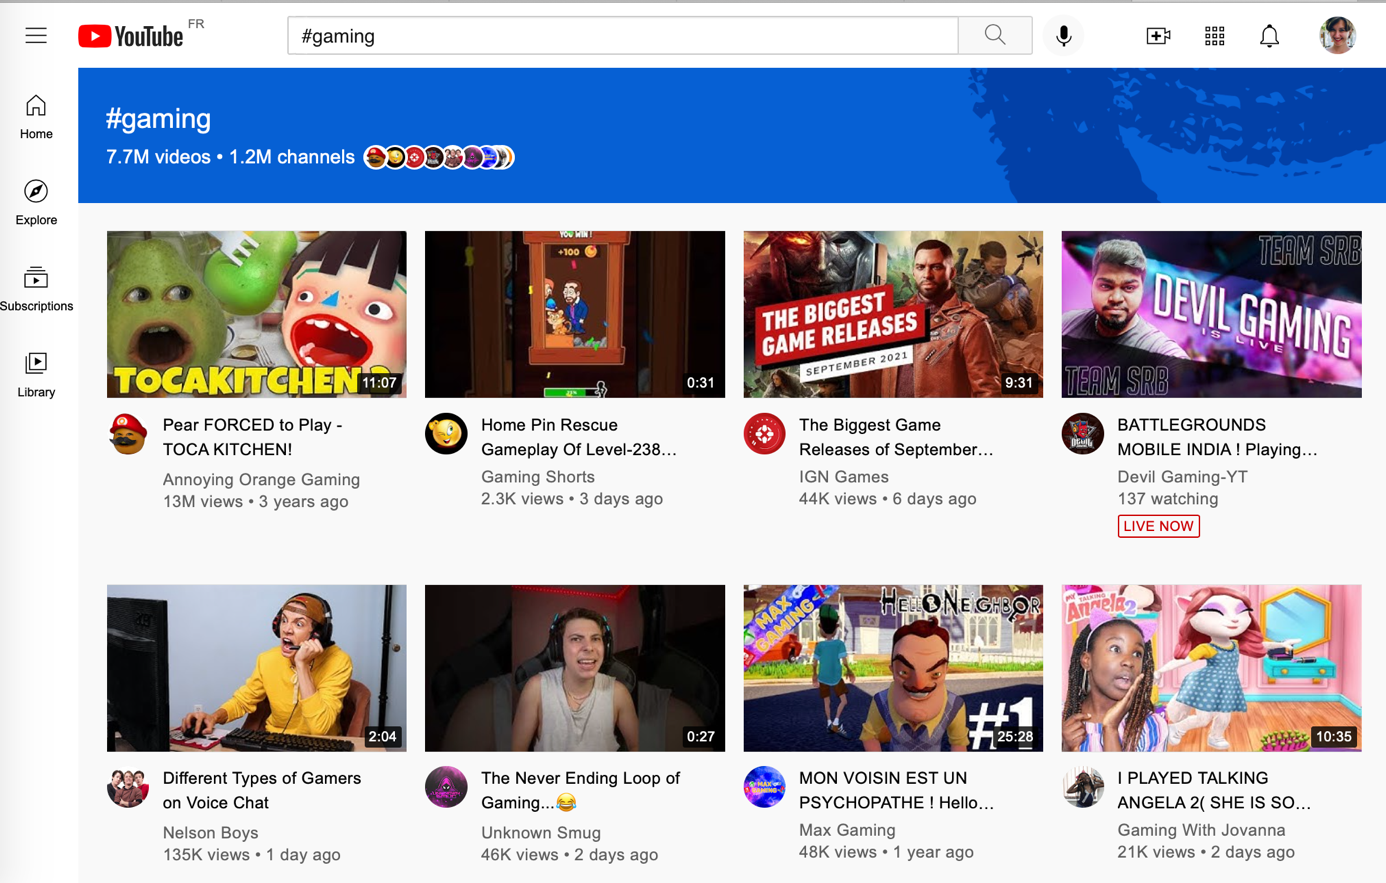Click the 'Unknown Smug' channel name
This screenshot has height=883, width=1386.
pyautogui.click(x=541, y=832)
